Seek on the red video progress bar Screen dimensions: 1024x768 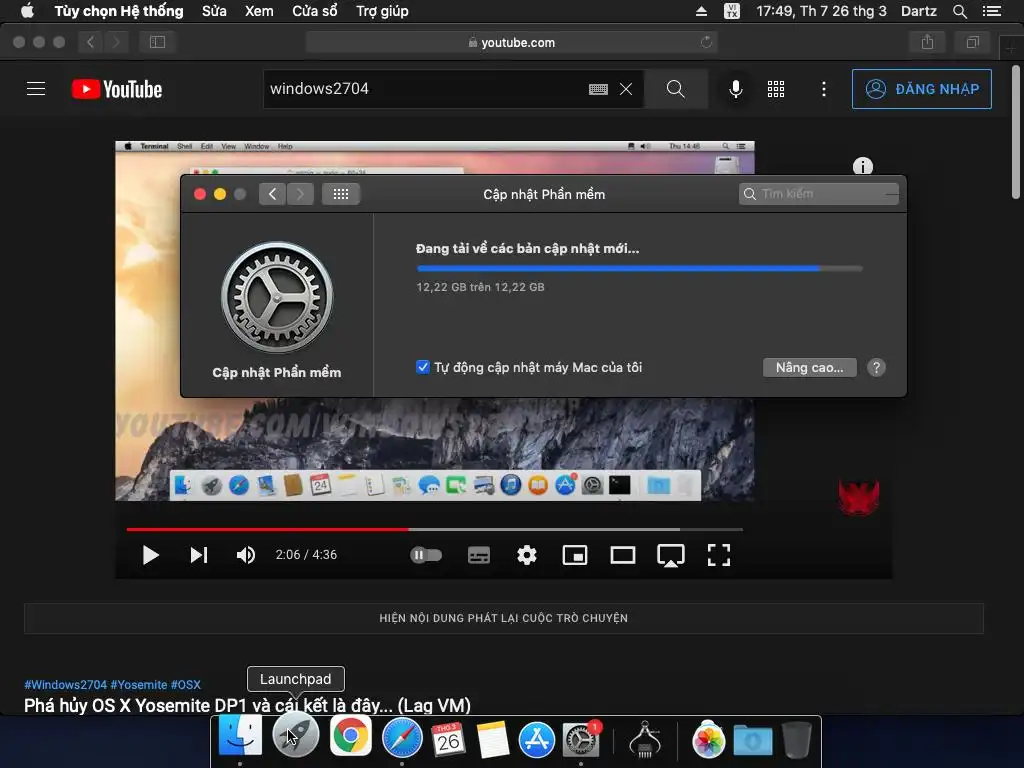pos(434,529)
